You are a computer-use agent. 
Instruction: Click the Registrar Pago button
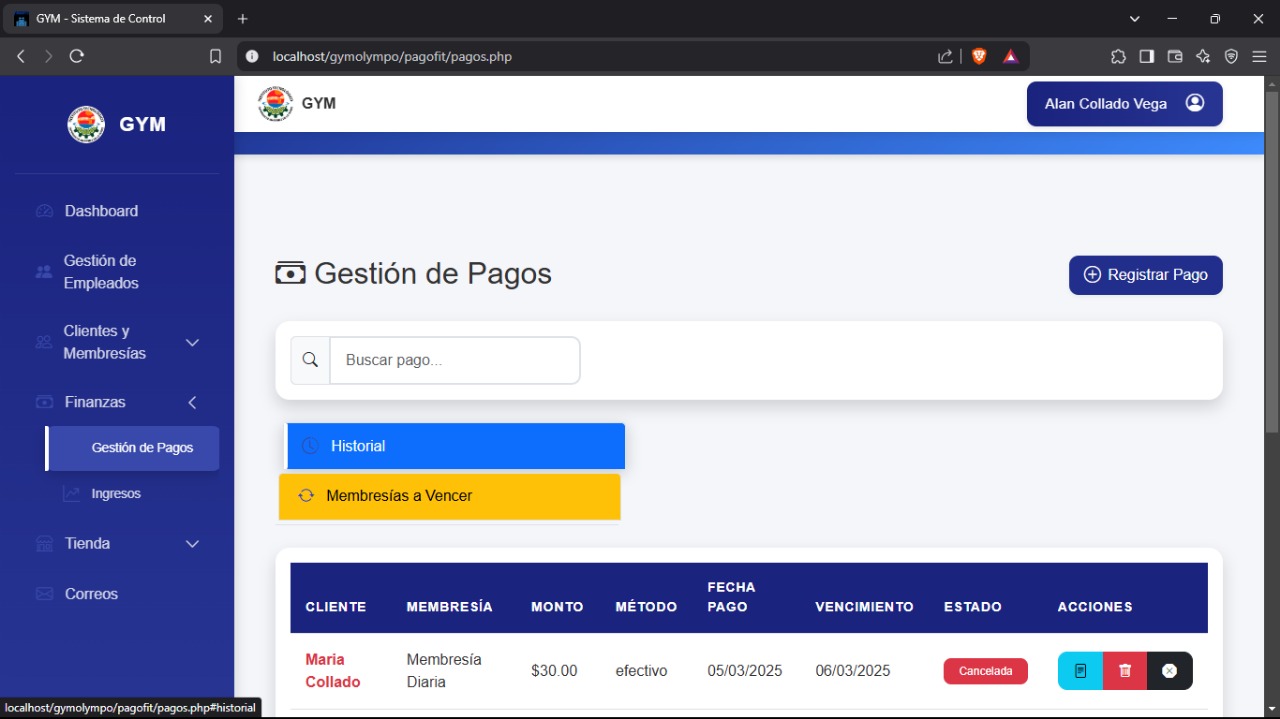(1145, 275)
